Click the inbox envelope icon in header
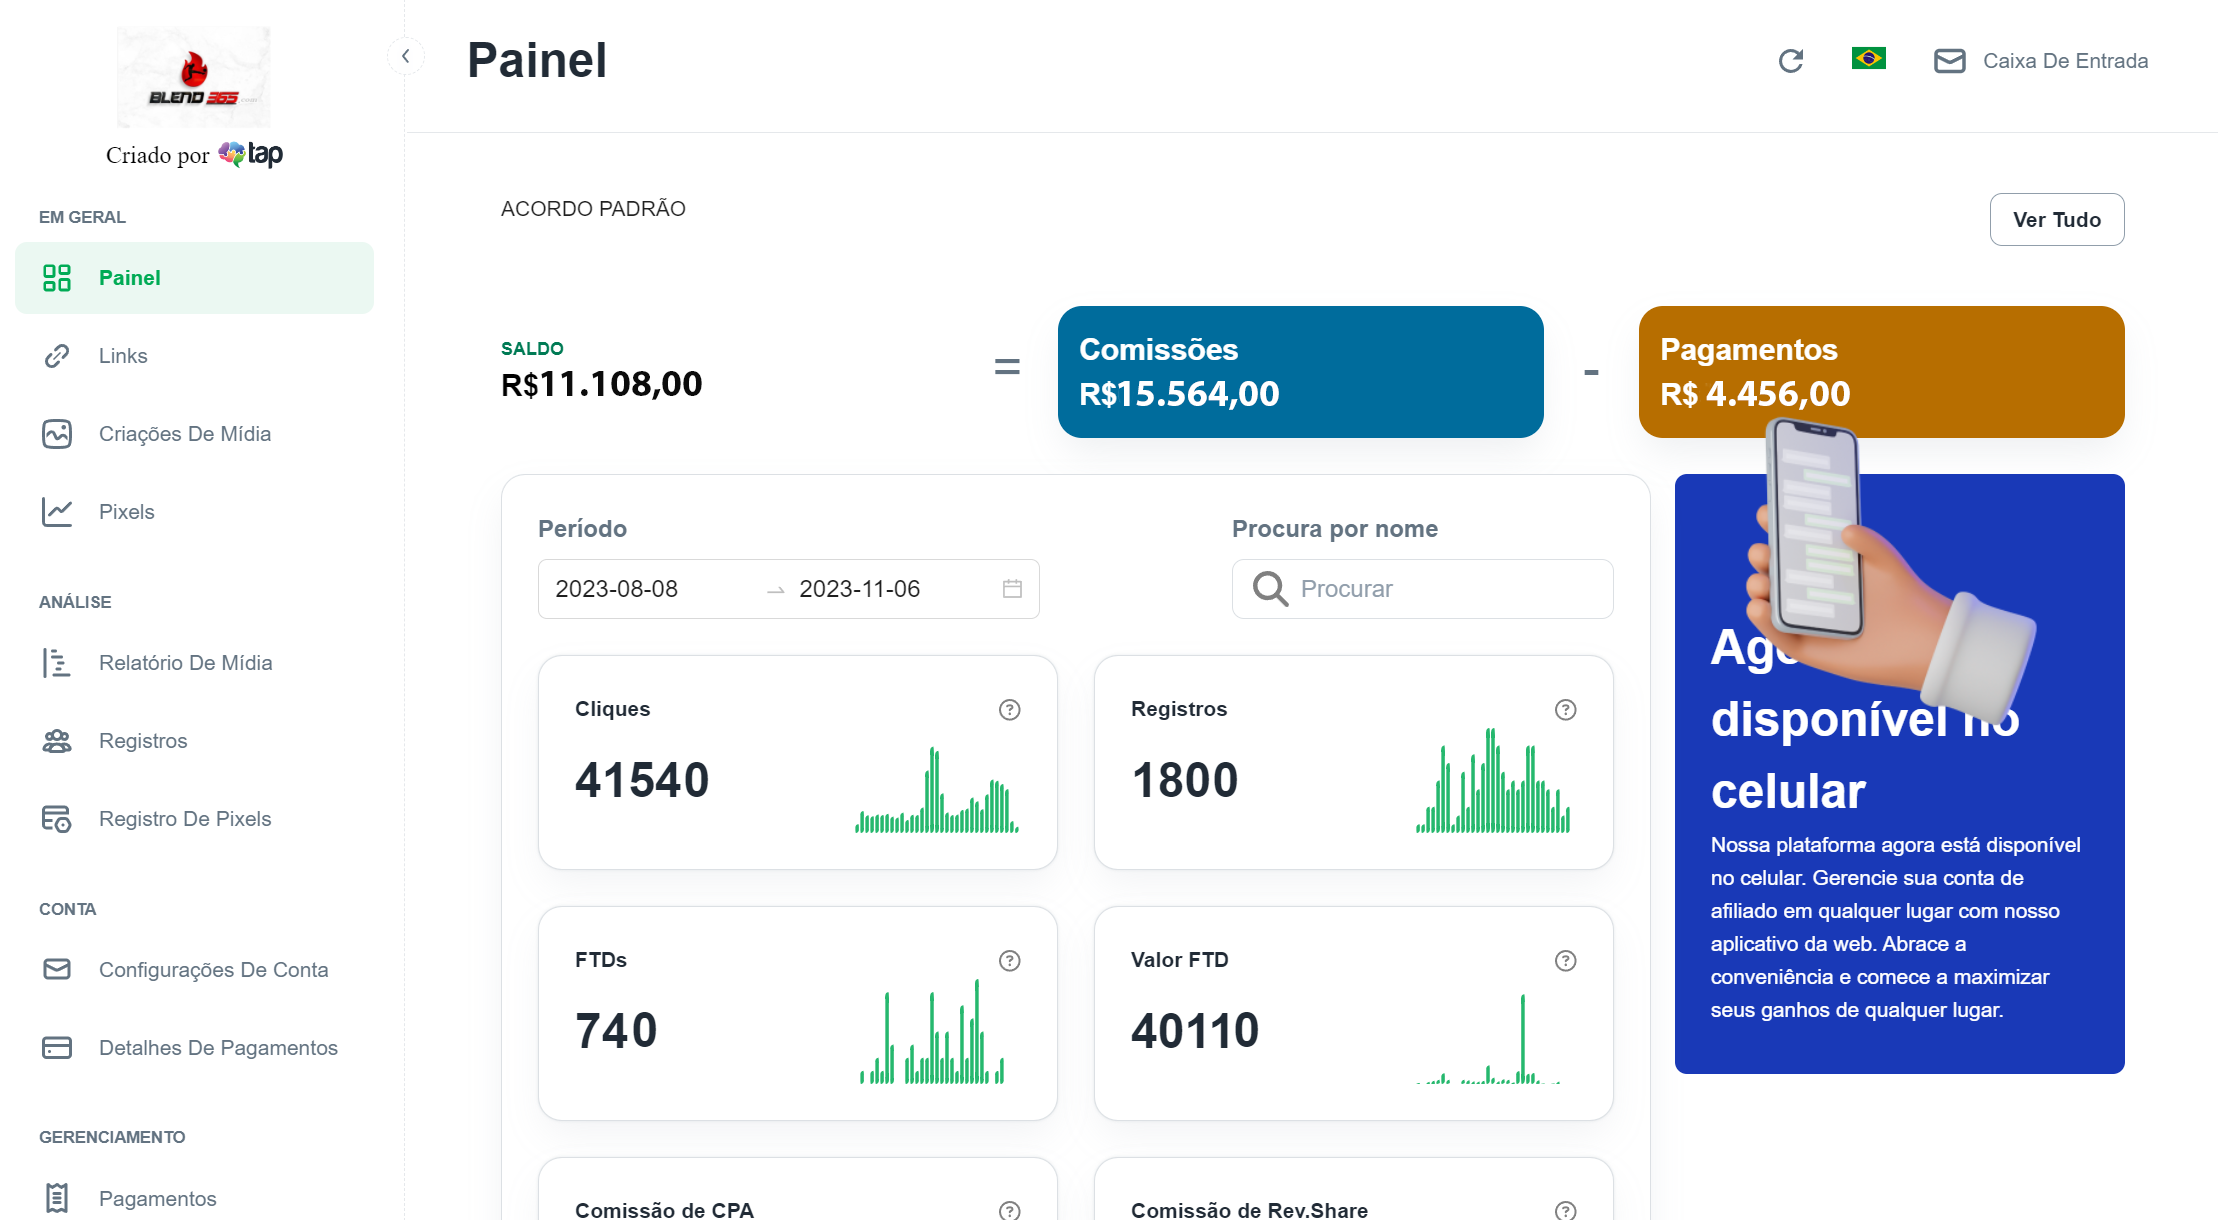Screen dimensions: 2218x1220 click(1950, 61)
